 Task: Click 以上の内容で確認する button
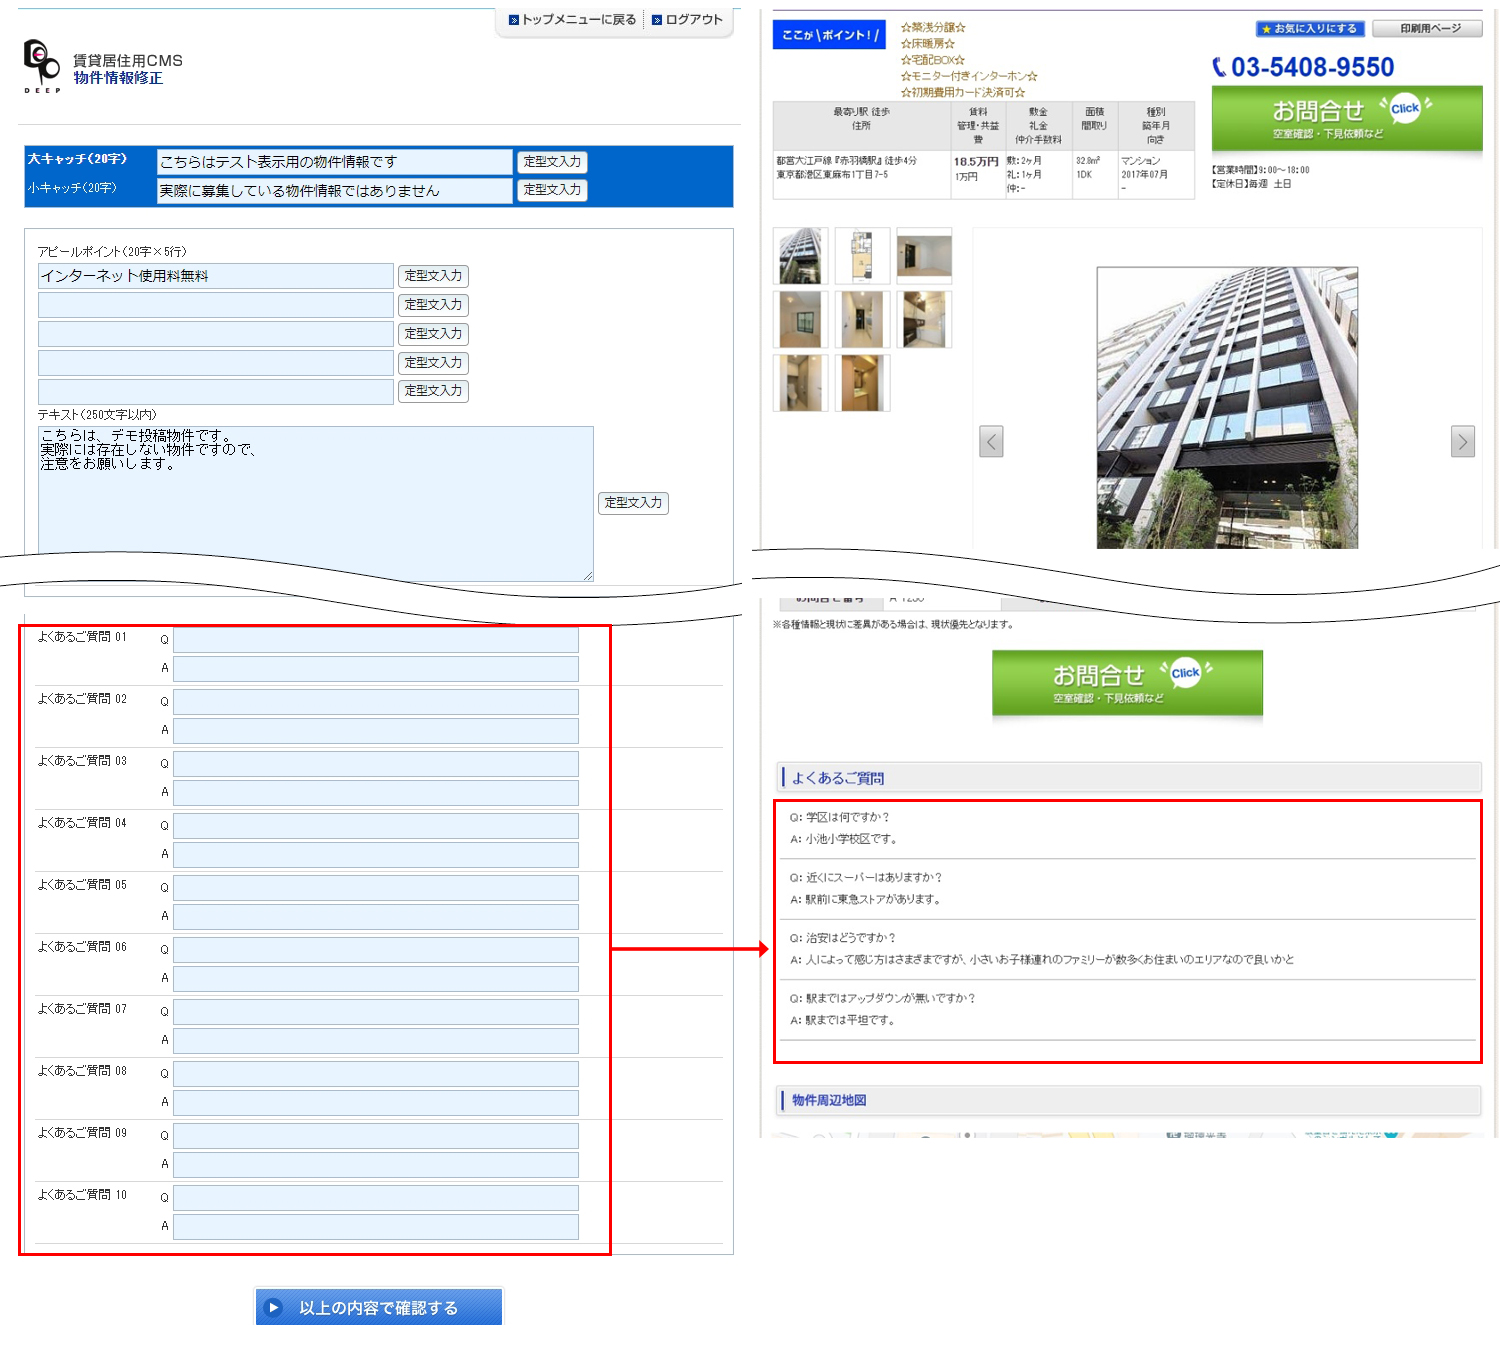379,1307
